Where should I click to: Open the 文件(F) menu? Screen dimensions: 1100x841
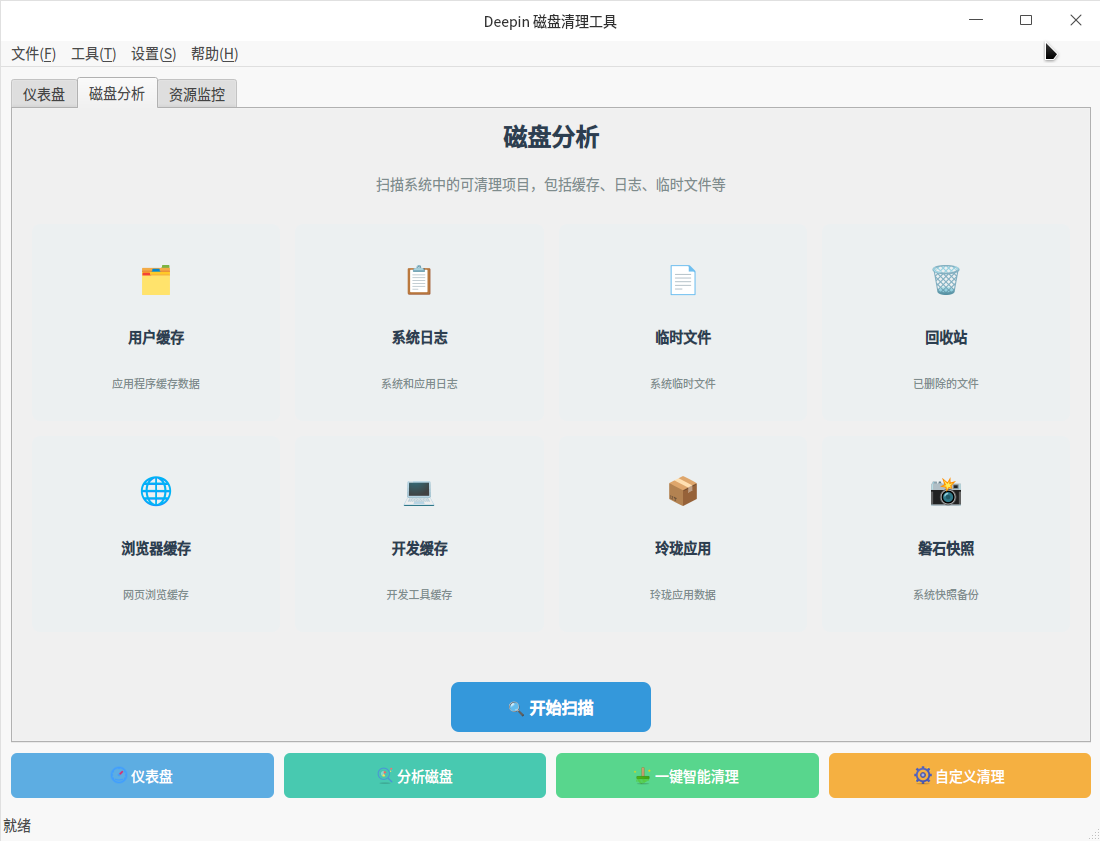[x=33, y=54]
